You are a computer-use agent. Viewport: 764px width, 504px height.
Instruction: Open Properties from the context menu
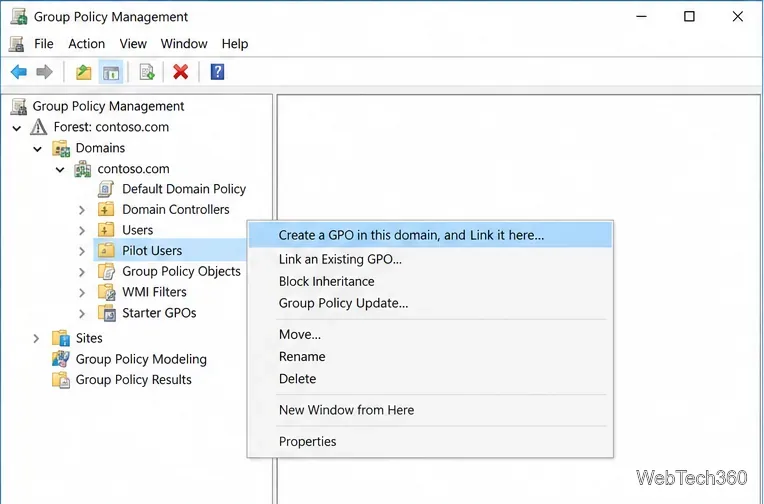430,442
